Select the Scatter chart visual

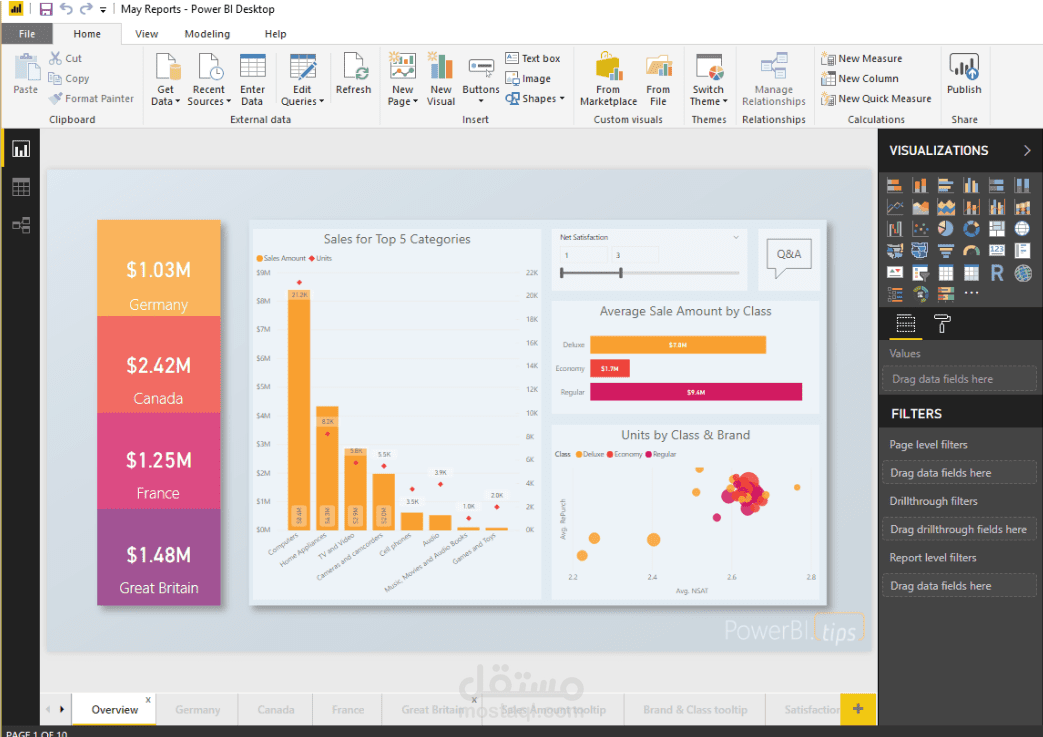point(921,228)
